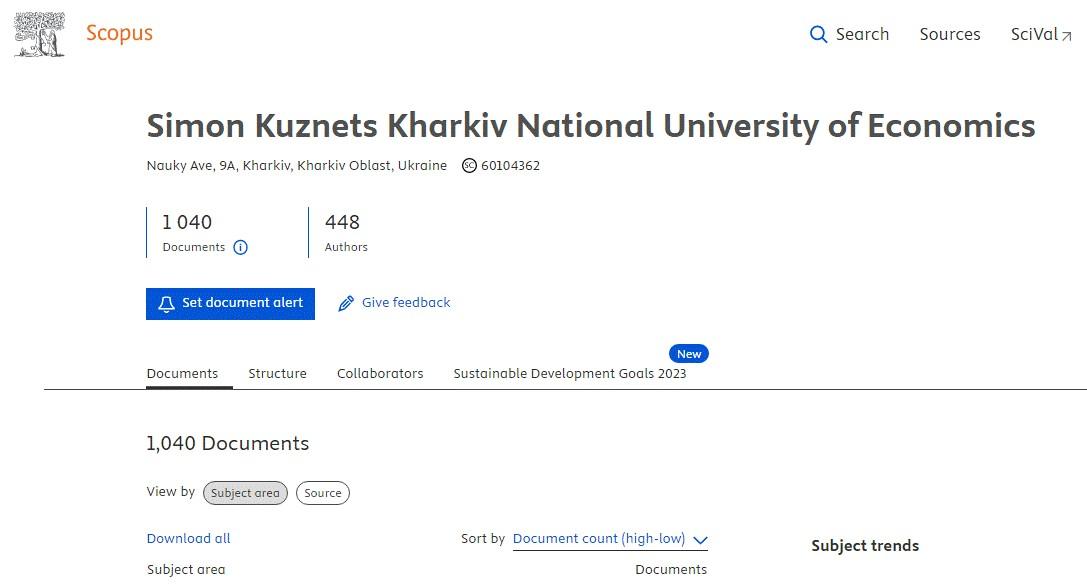1087x584 pixels.
Task: Click the bell icon in Set document alert
Action: pyautogui.click(x=166, y=304)
